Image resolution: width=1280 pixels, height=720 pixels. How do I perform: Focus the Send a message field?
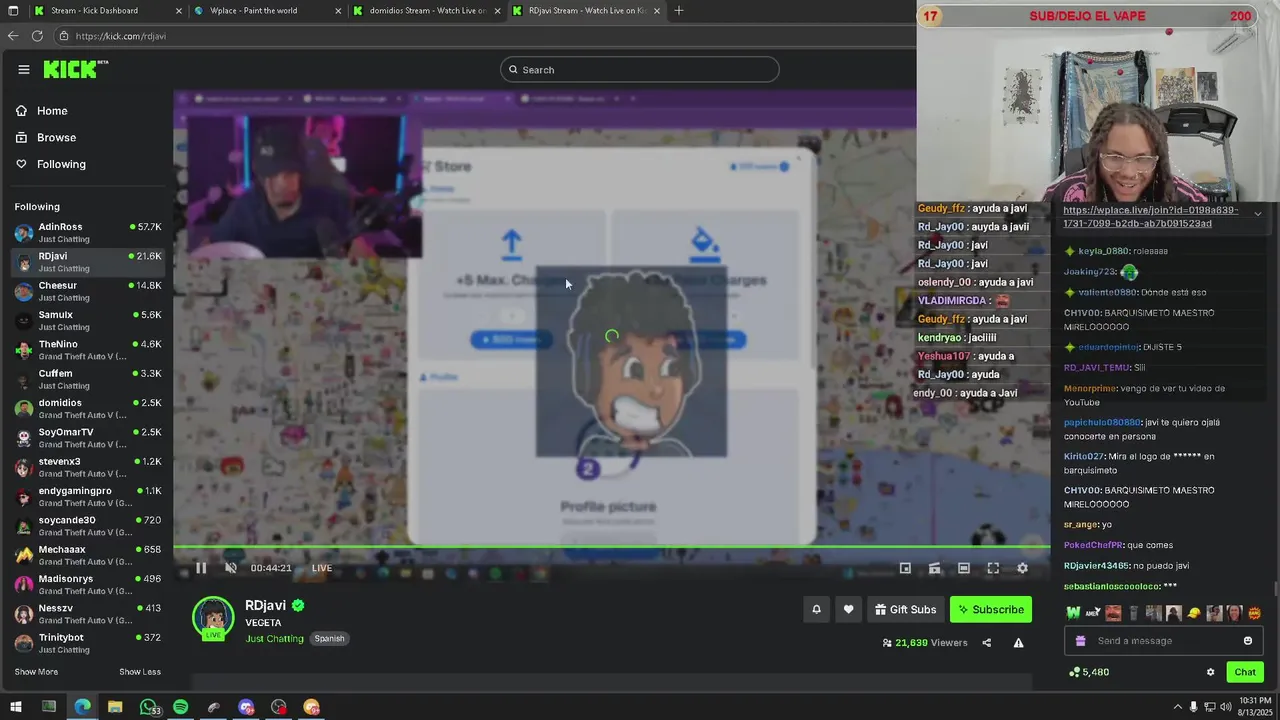click(1165, 641)
